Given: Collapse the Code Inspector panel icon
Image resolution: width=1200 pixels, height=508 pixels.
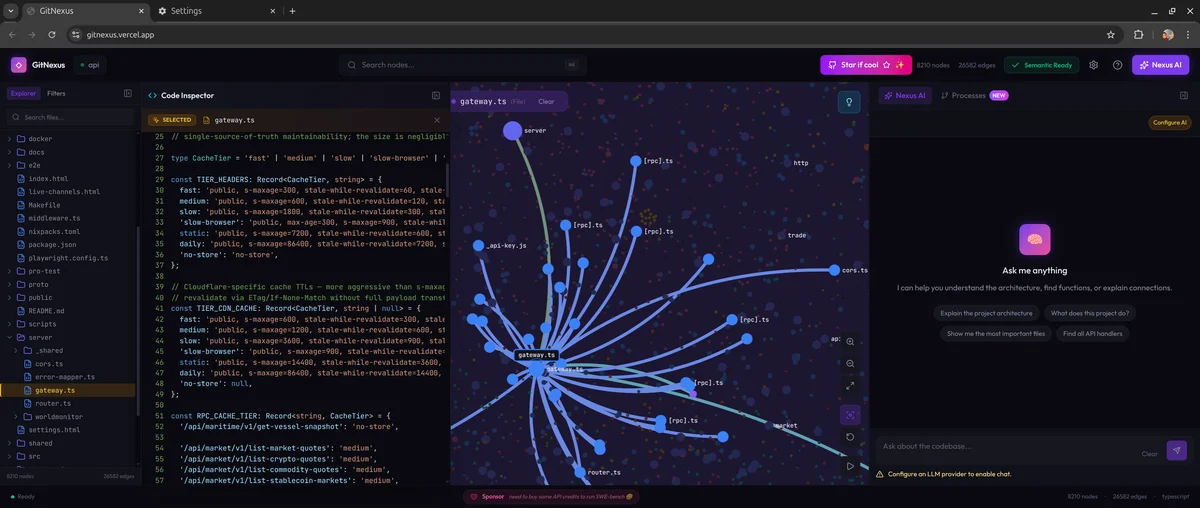Looking at the screenshot, I should pyautogui.click(x=436, y=96).
